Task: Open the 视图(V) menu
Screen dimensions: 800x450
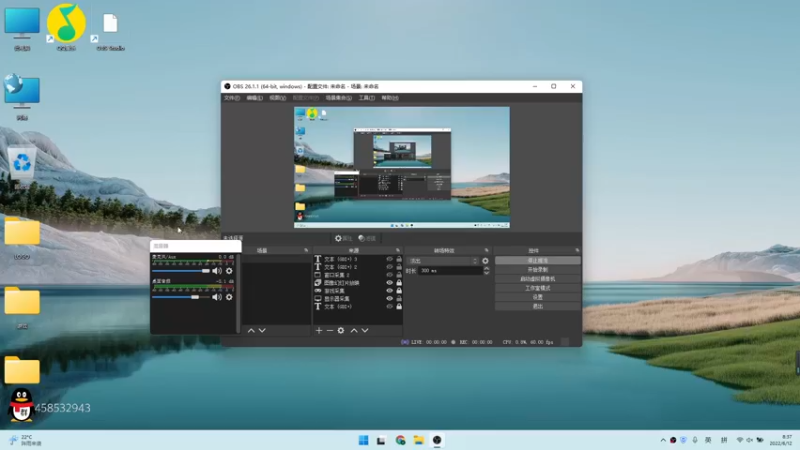Action: (x=278, y=98)
